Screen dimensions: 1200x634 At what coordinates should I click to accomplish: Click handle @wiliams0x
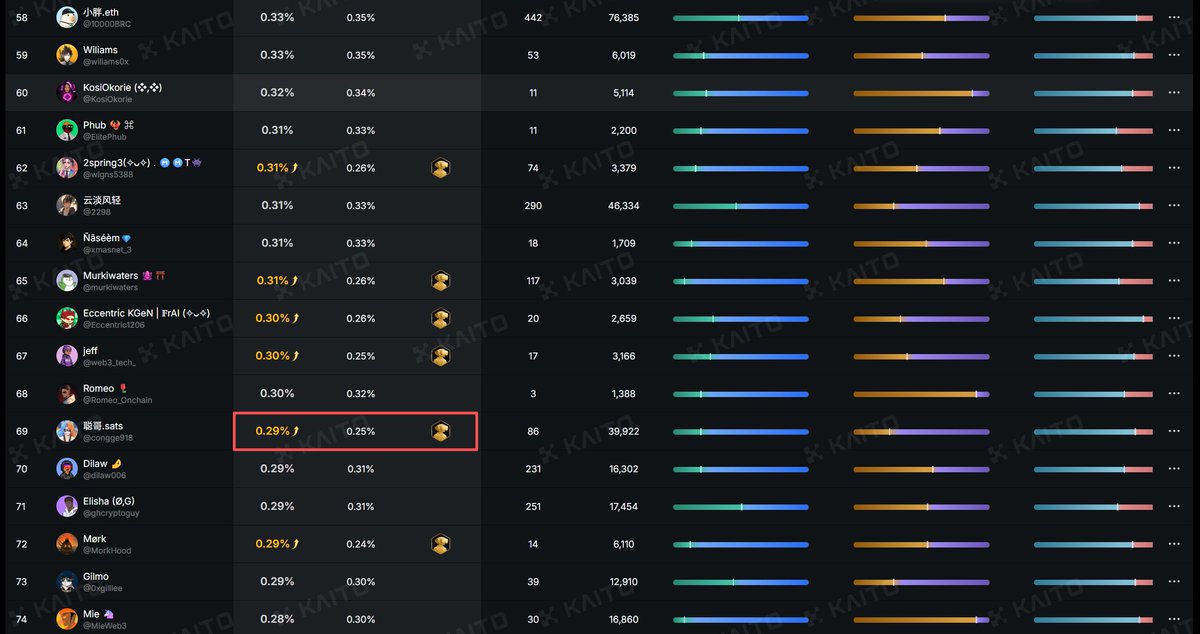(106, 62)
